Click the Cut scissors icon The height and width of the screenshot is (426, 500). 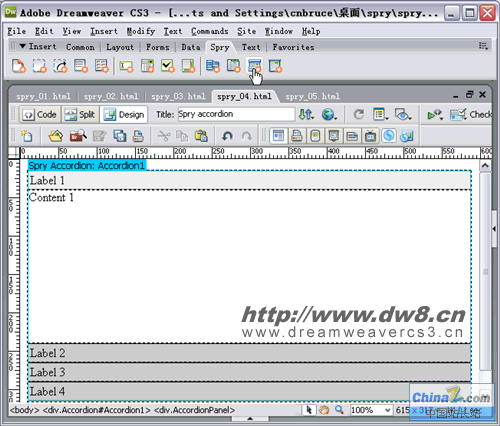click(163, 136)
